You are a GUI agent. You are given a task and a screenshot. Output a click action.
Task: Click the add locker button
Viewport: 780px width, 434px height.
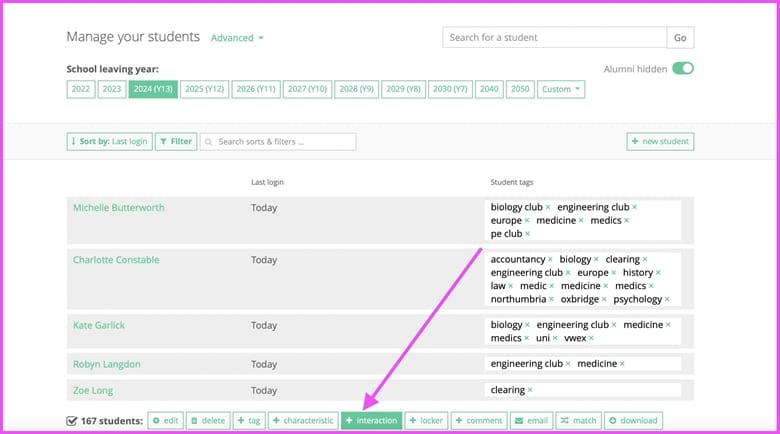click(426, 421)
